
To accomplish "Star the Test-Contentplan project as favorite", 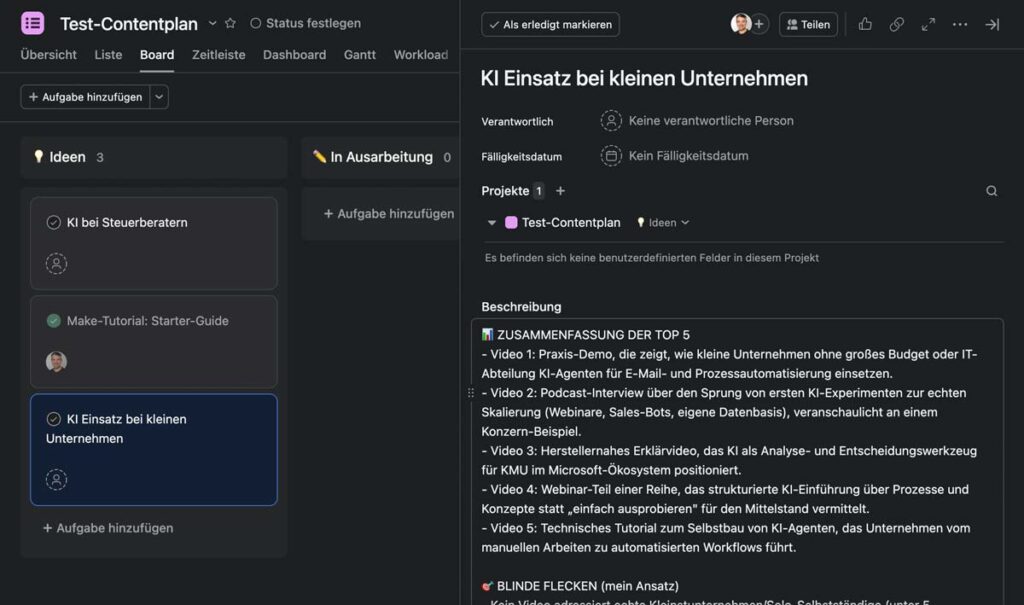I will click(x=231, y=24).
